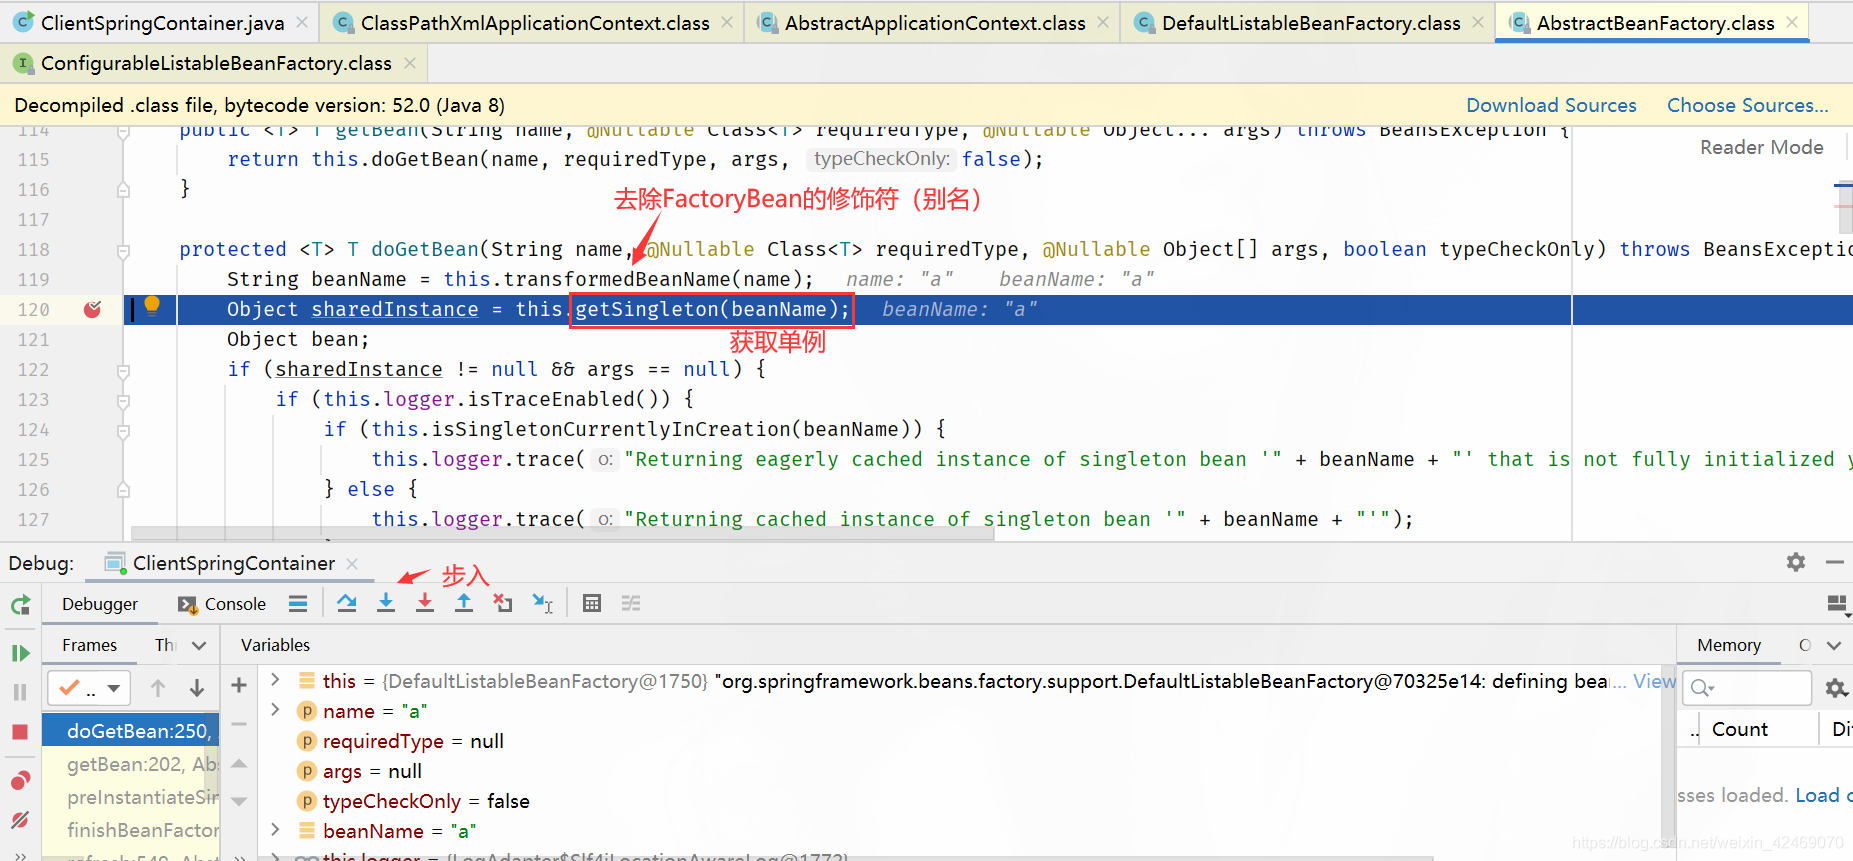
Task: Open the Console tab in debugger
Action: [x=222, y=604]
